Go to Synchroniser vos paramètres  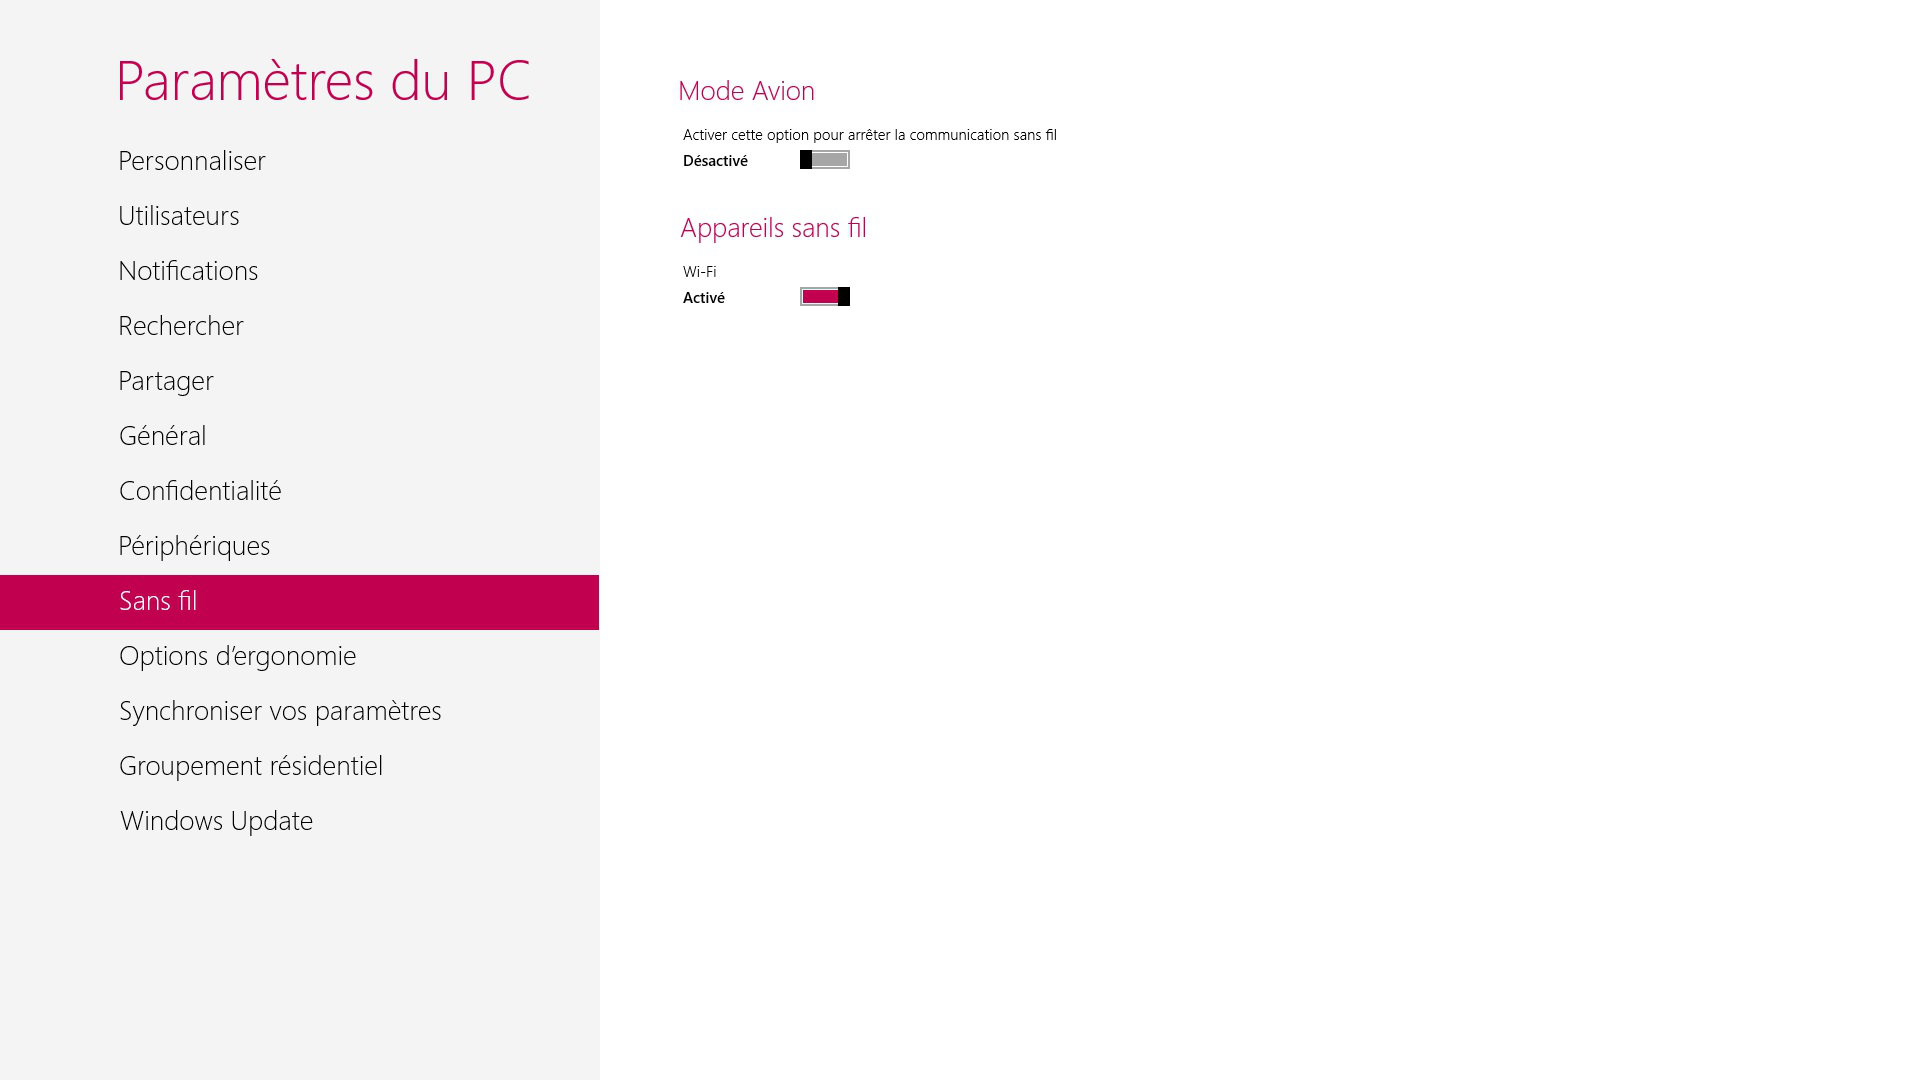[280, 711]
